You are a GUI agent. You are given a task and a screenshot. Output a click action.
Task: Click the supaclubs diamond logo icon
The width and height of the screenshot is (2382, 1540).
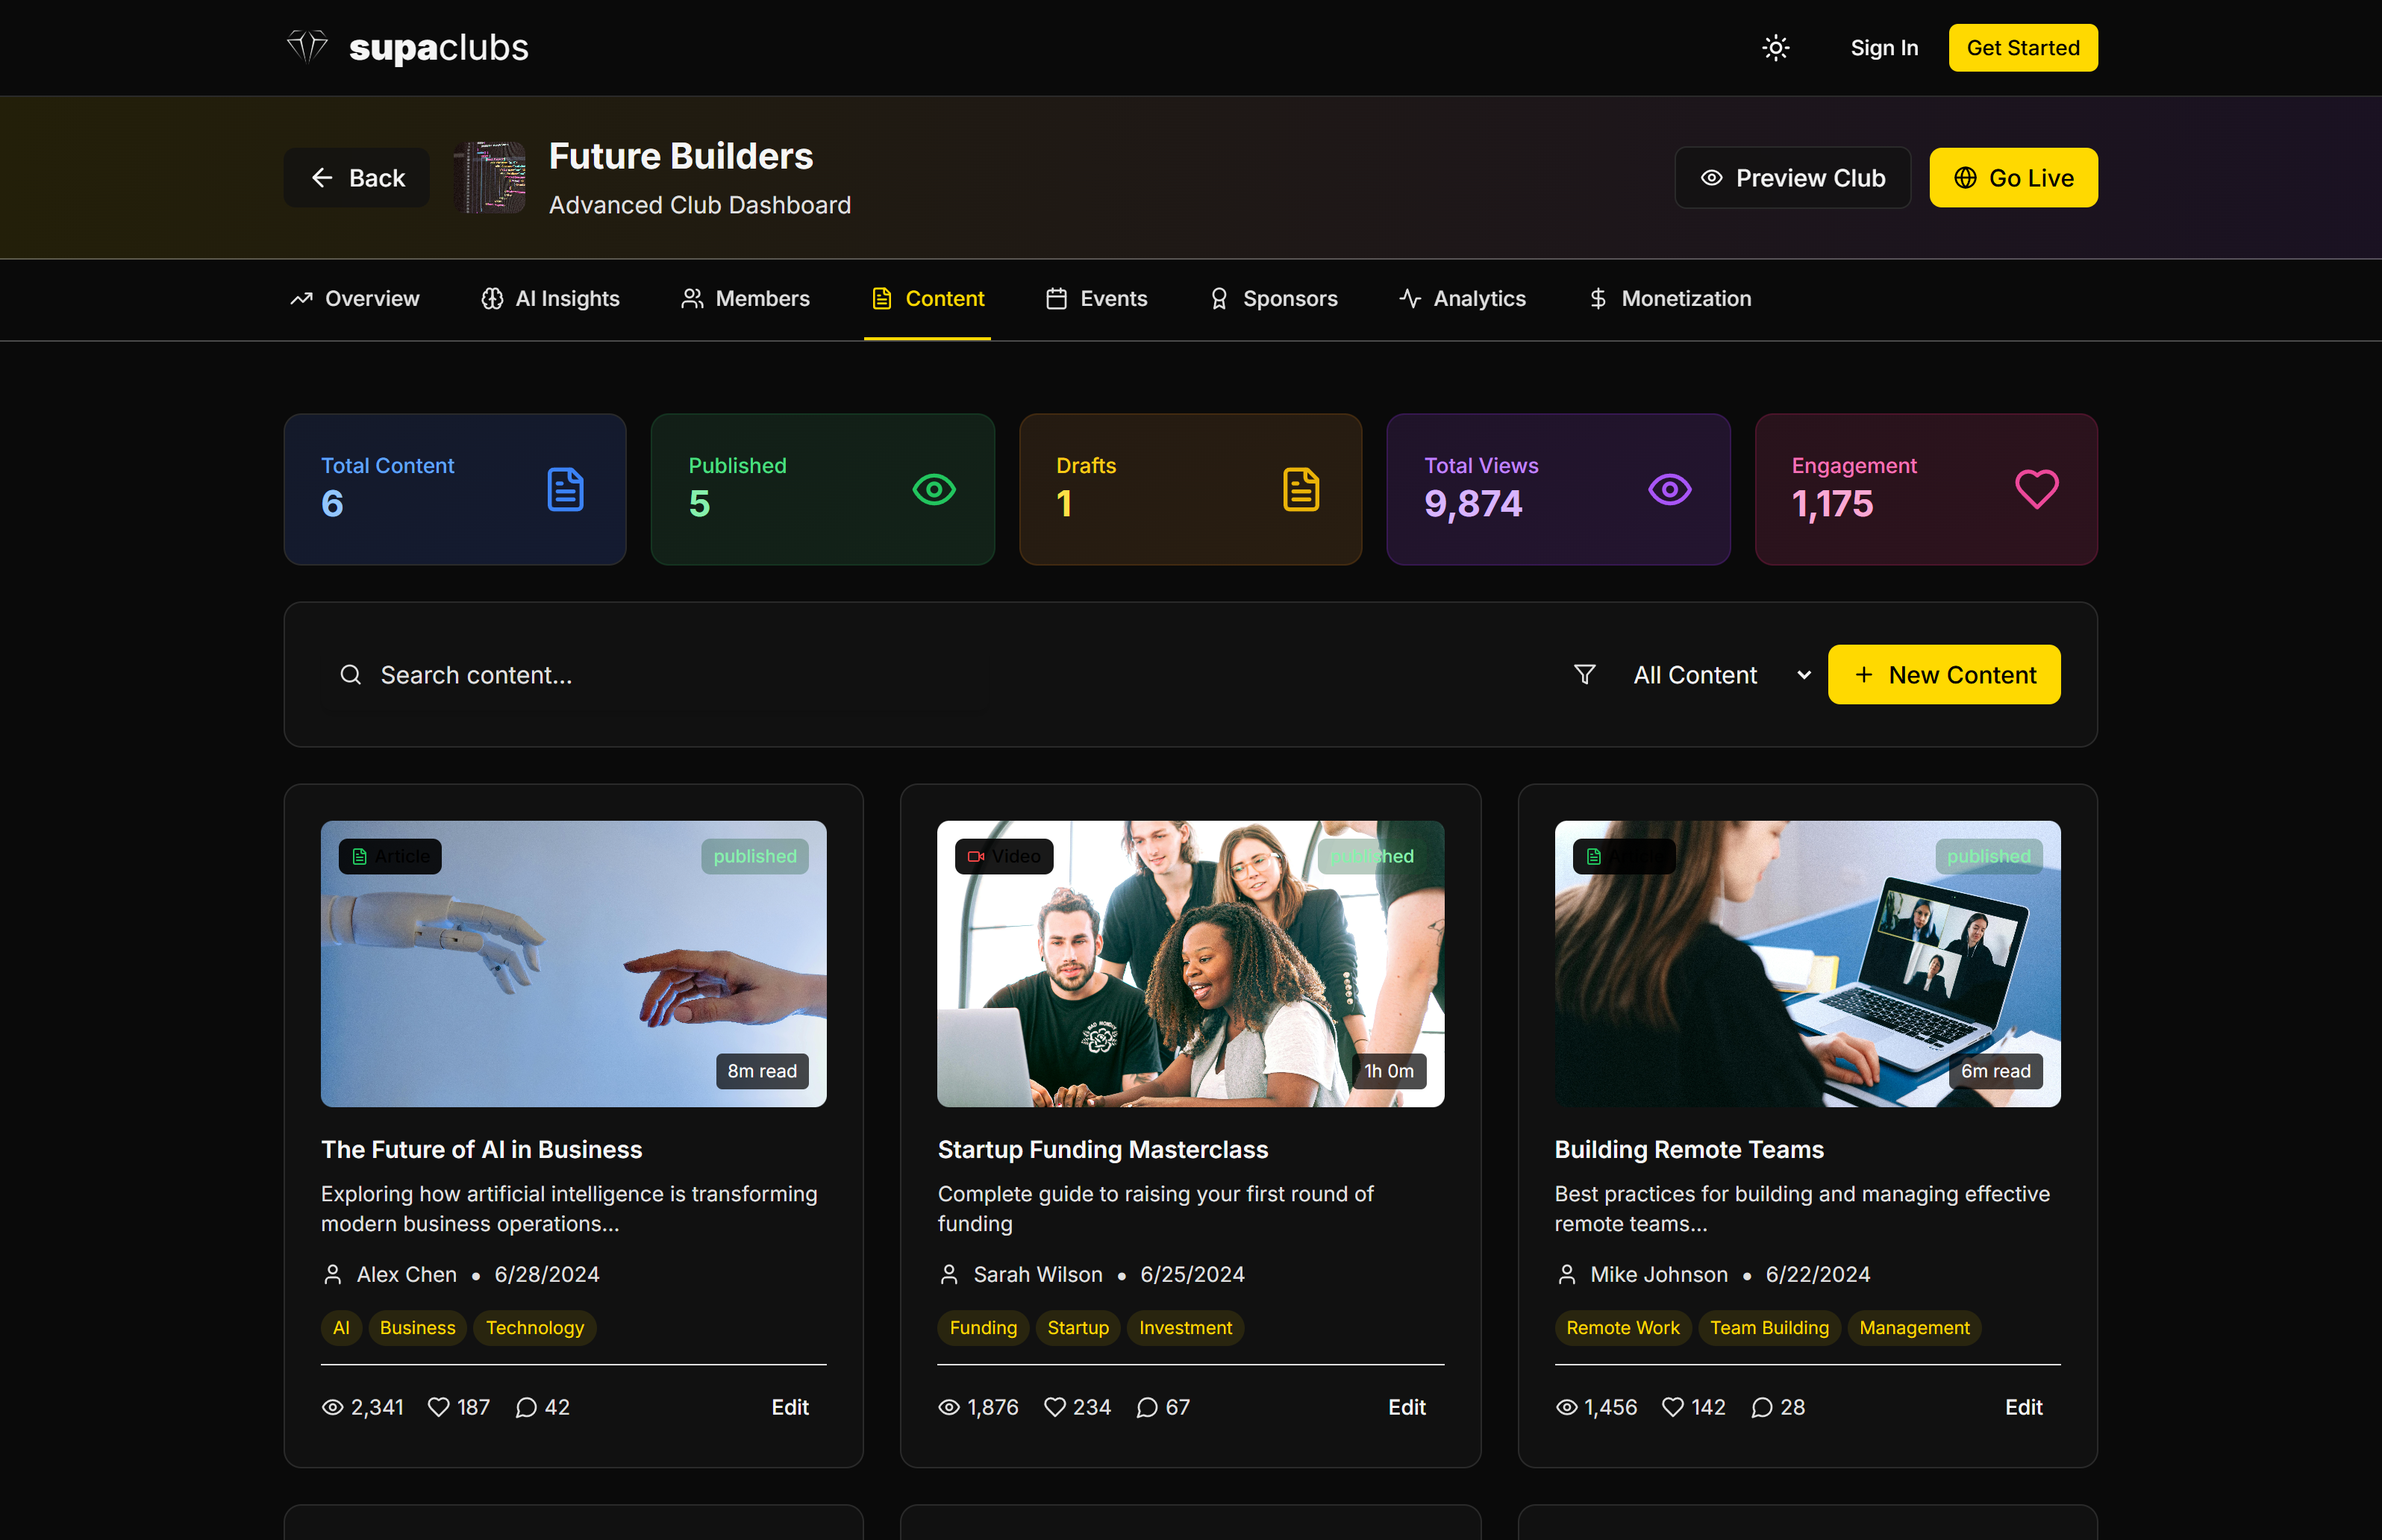click(x=307, y=46)
